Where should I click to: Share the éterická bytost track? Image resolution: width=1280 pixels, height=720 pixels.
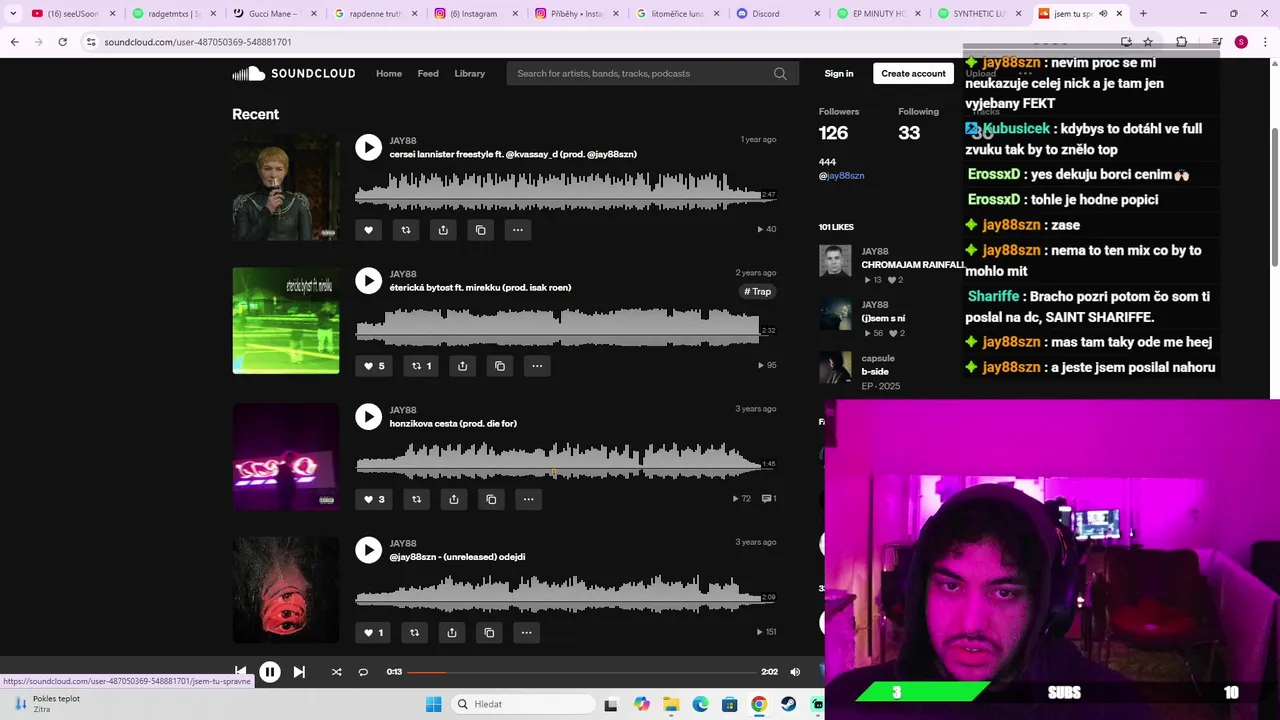(462, 366)
